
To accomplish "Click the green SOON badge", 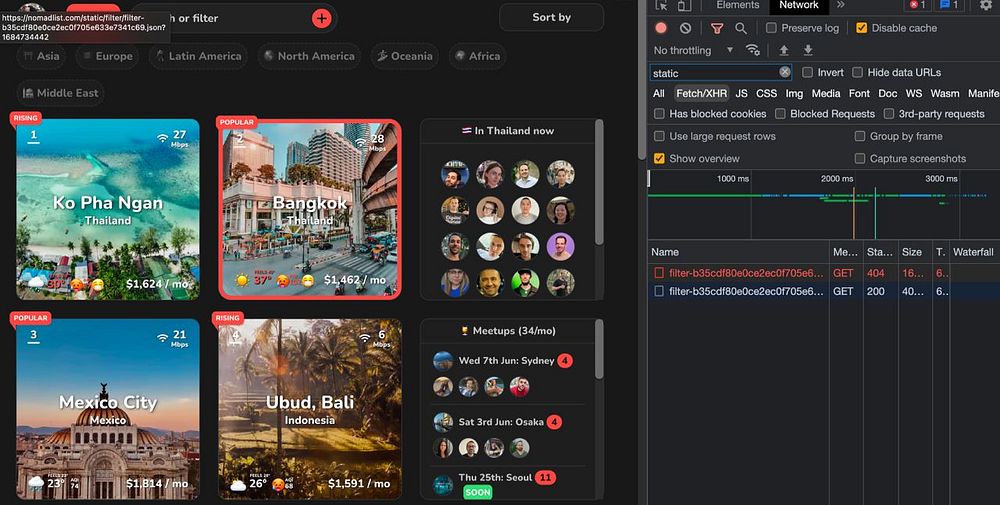I will click(478, 492).
